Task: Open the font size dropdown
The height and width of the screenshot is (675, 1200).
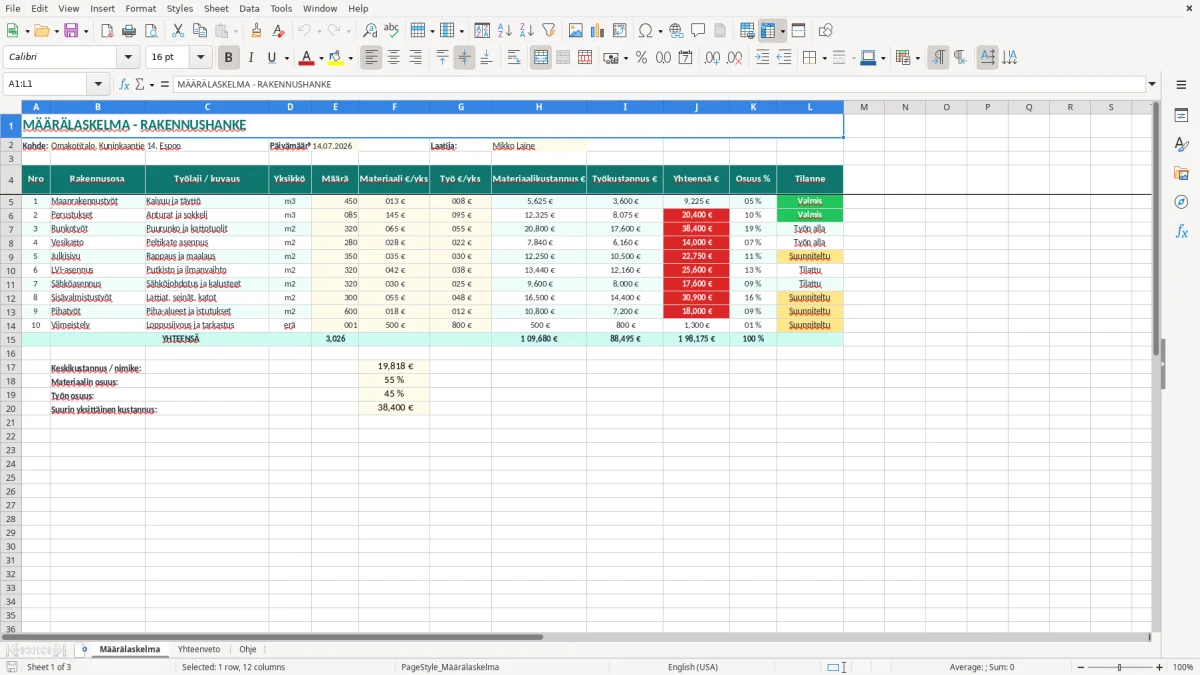Action: click(x=201, y=58)
